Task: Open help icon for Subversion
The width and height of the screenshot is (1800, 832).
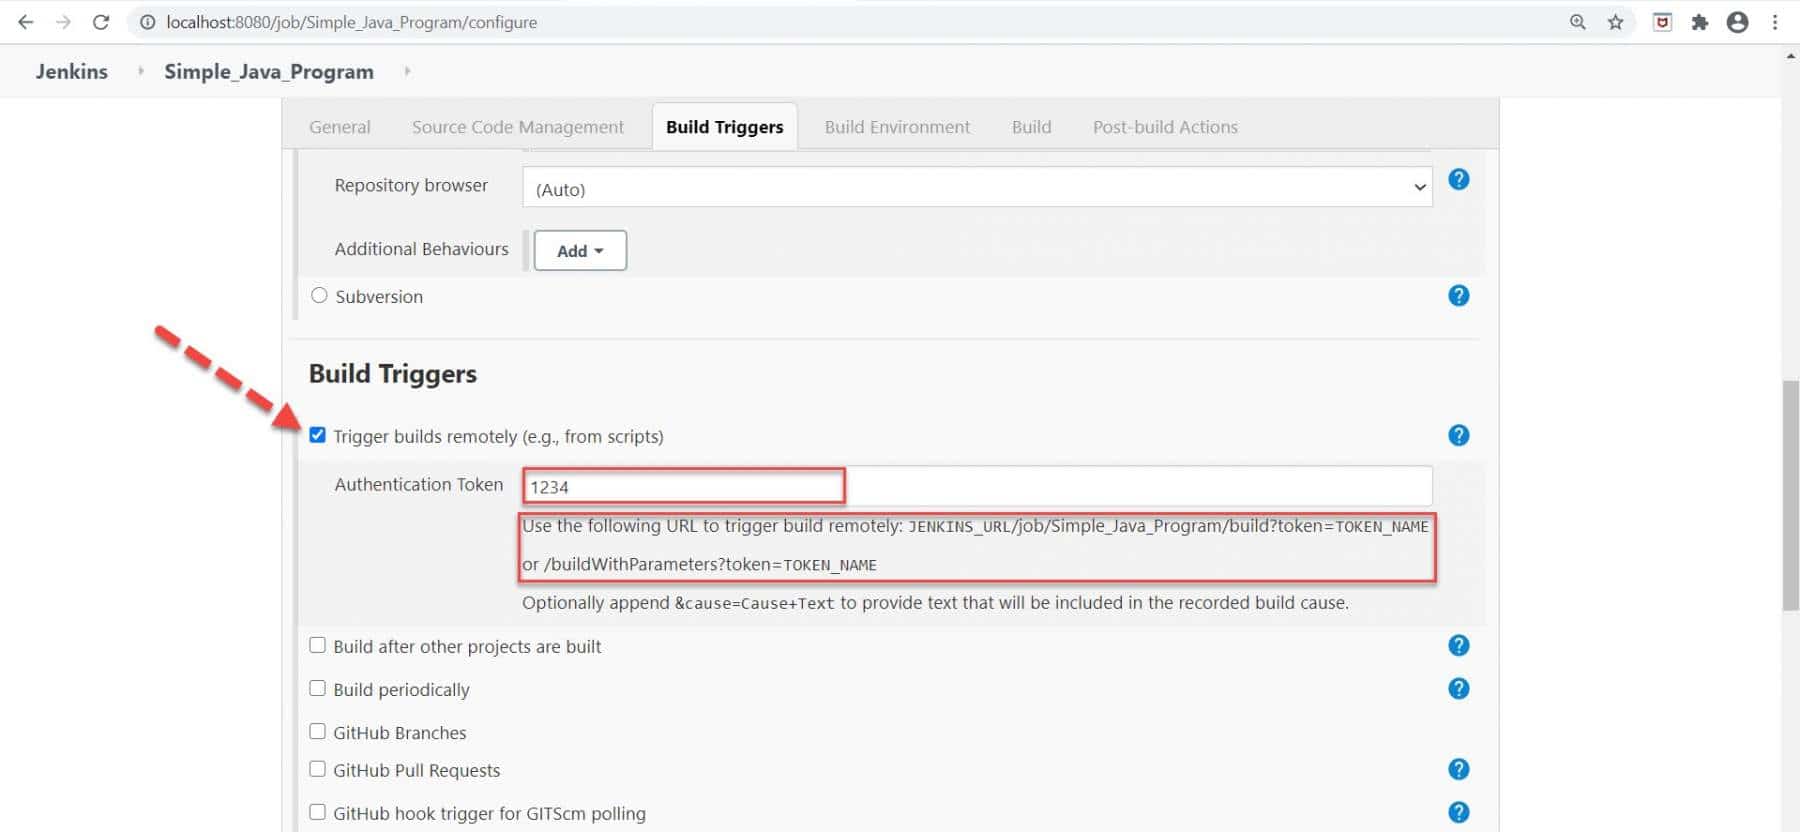Action: point(1459,295)
